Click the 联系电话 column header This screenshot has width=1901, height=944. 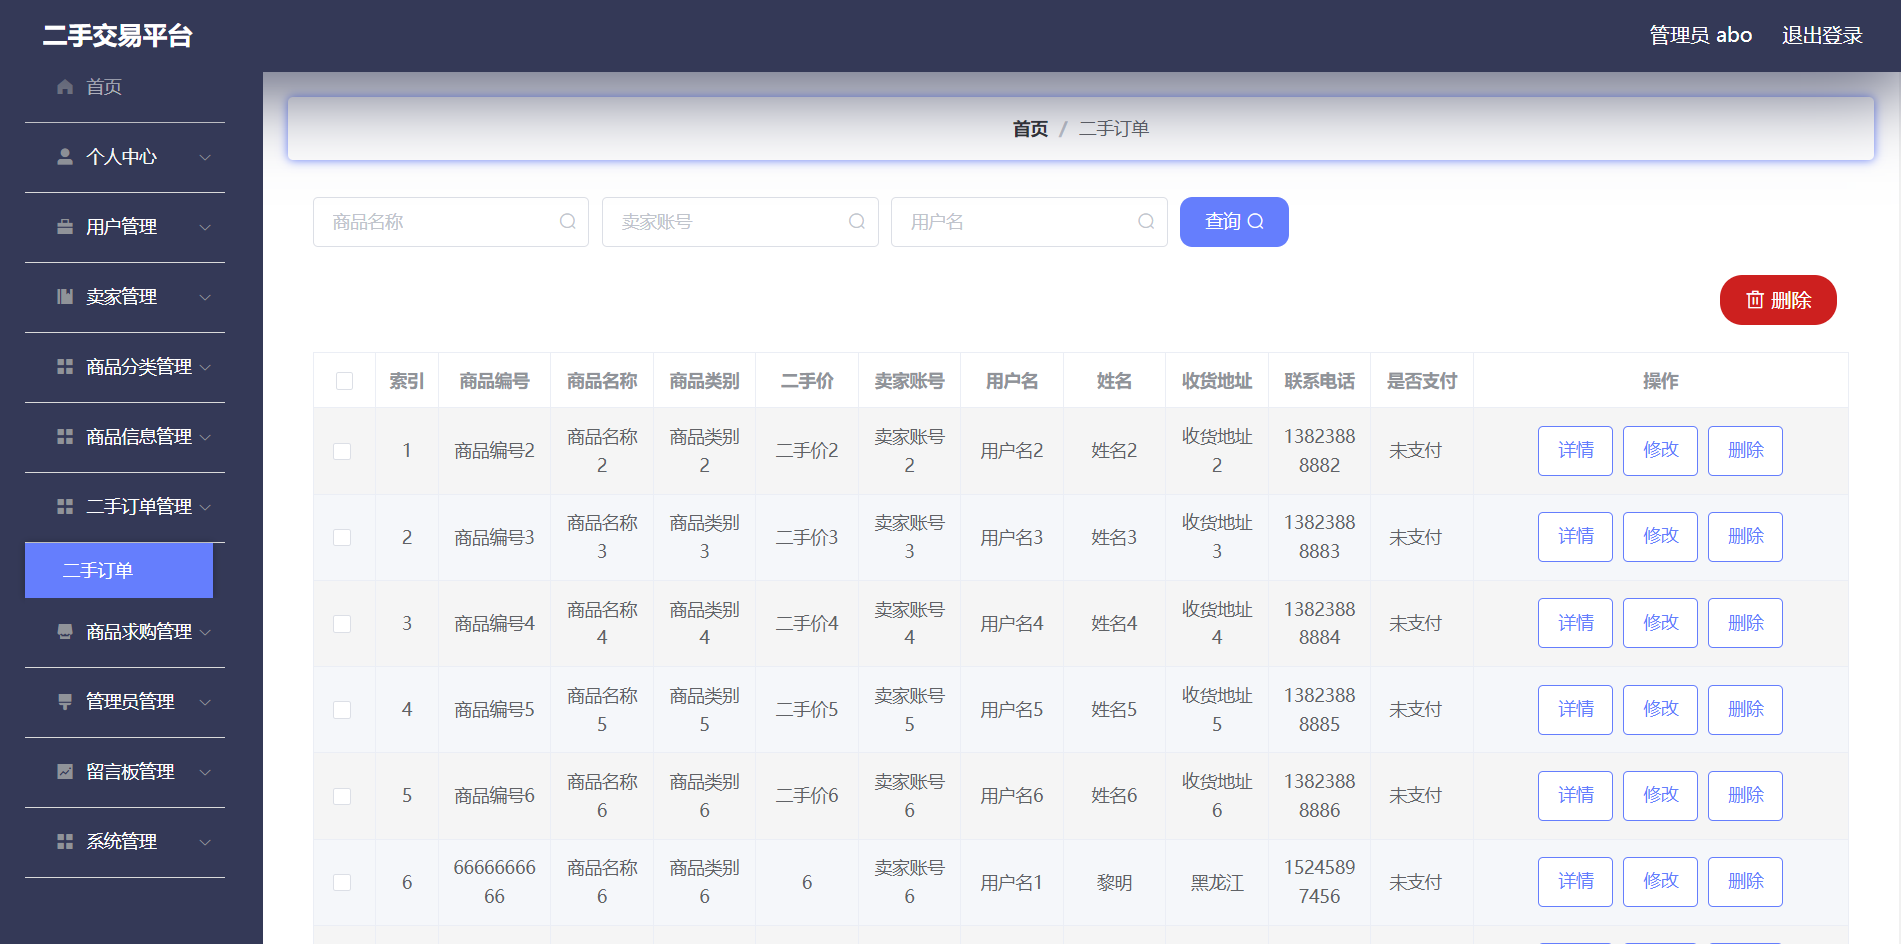[x=1319, y=381]
